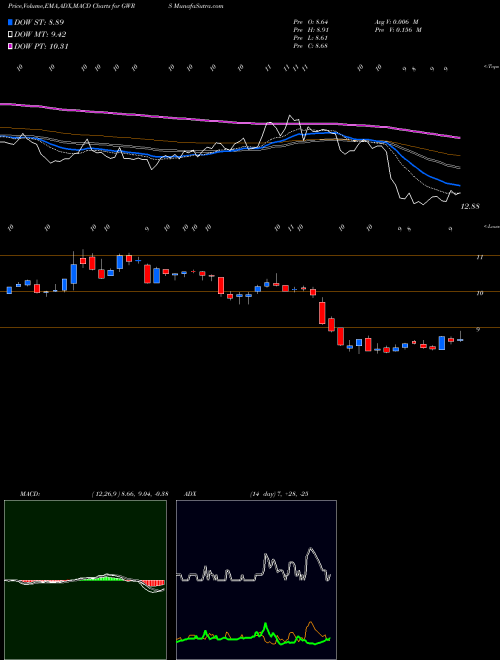
Task: Click the ADX indicator chart panel
Action: (256, 580)
